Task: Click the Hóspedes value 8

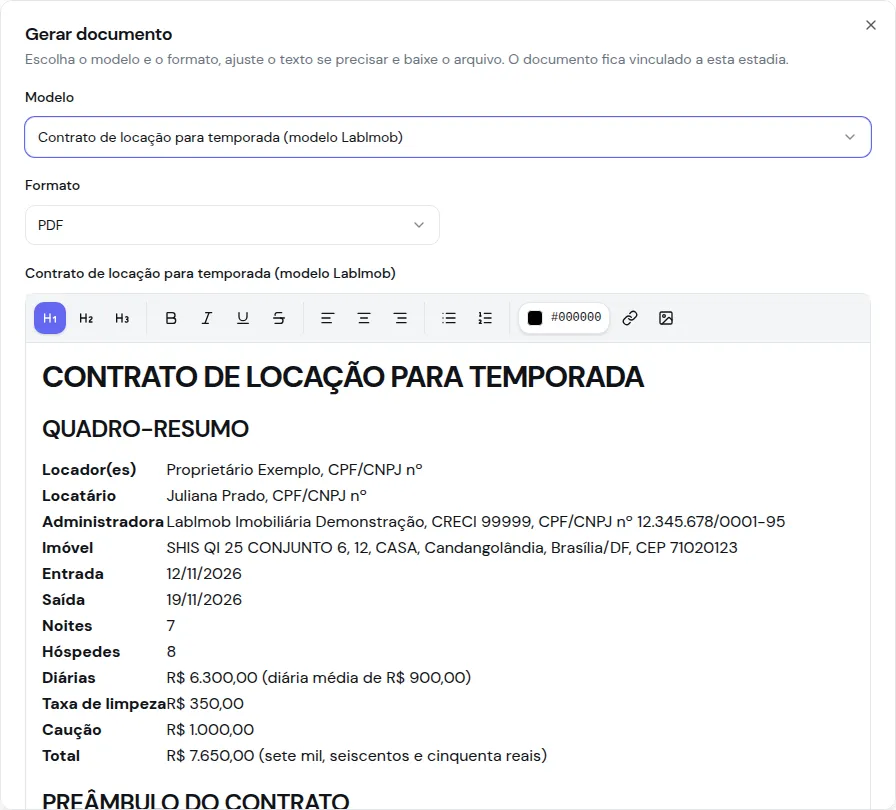Action: click(x=171, y=652)
